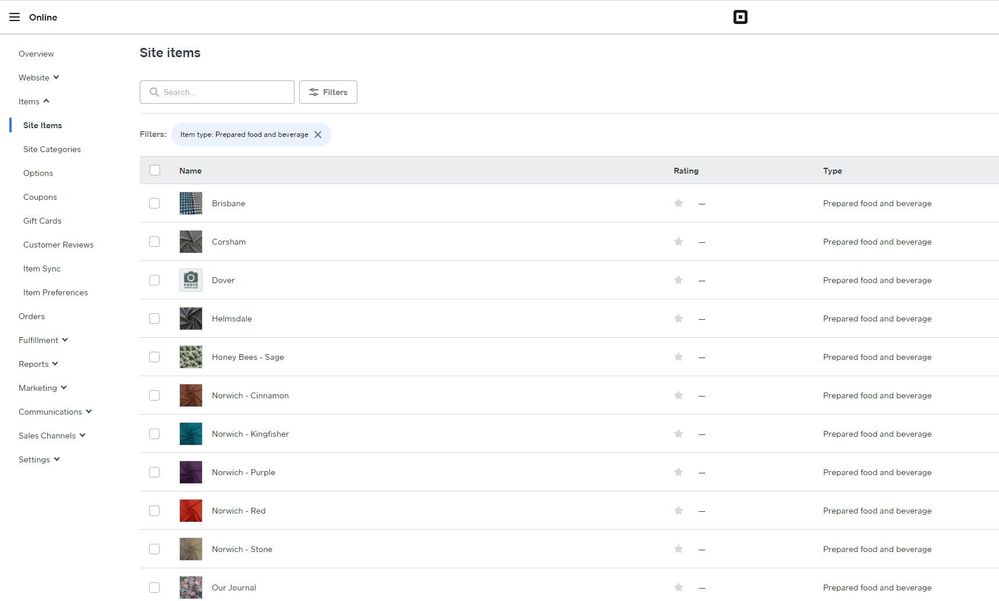Check the Norwich - Cinnamon checkbox
999x601 pixels.
154,395
